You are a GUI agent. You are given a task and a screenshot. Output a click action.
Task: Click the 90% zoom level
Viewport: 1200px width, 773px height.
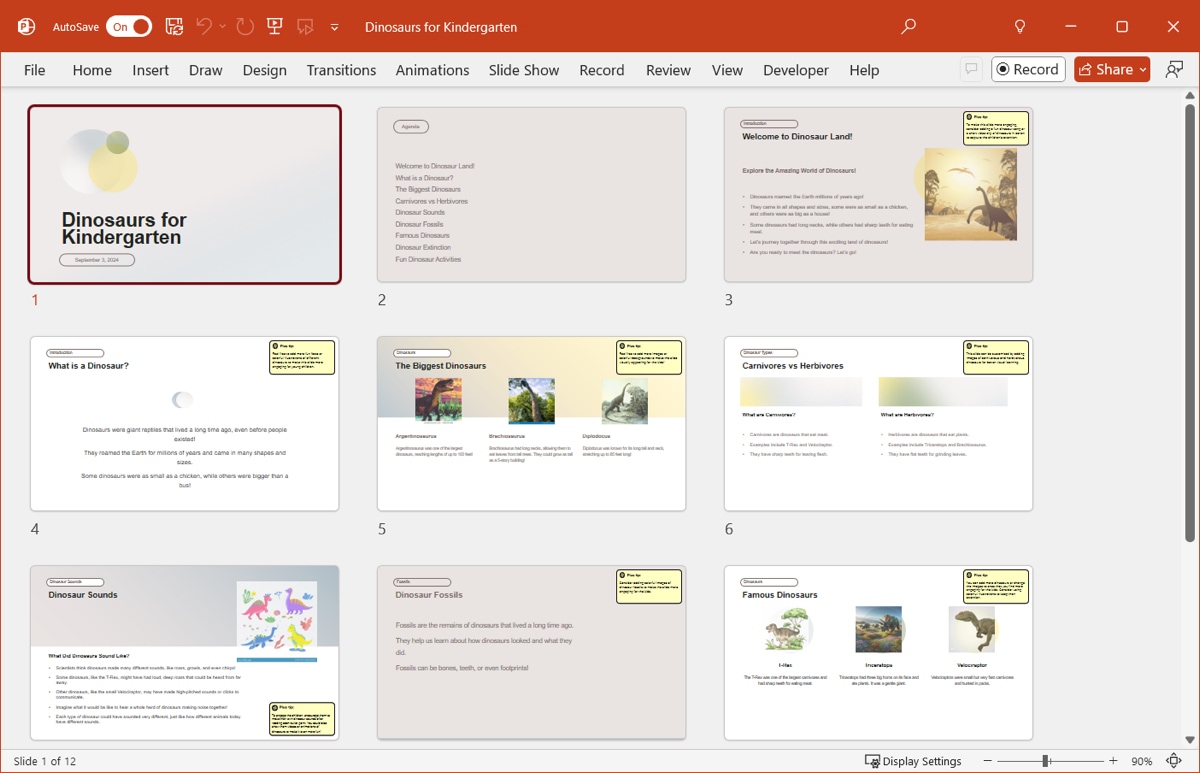point(1141,761)
